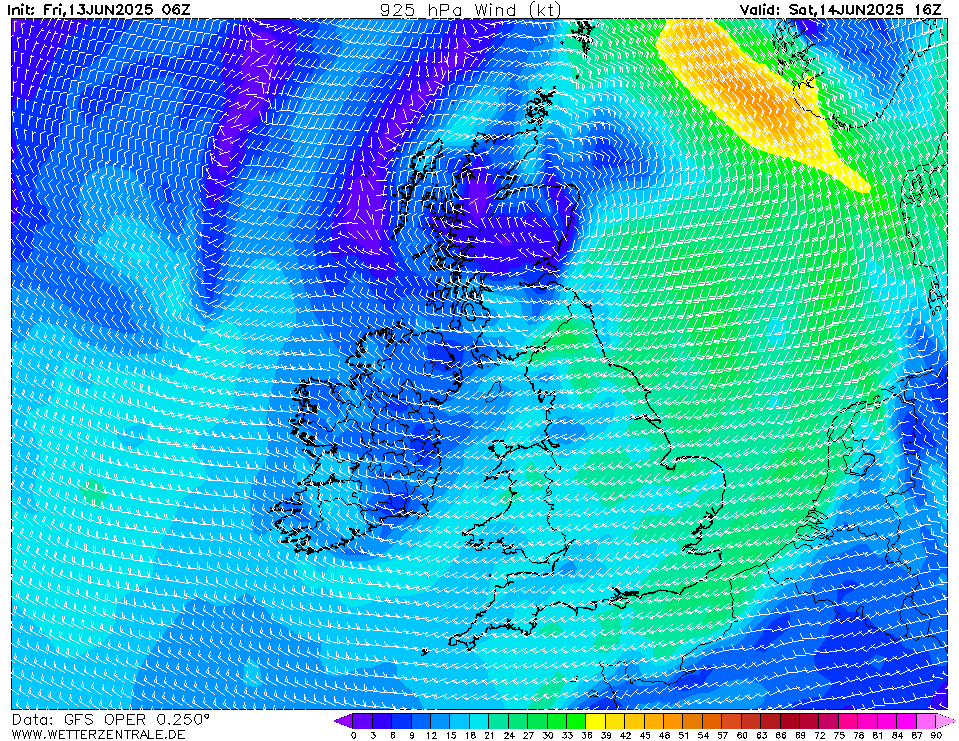
Task: Select the yellow swatch between 36 and 39
Action: click(x=596, y=721)
